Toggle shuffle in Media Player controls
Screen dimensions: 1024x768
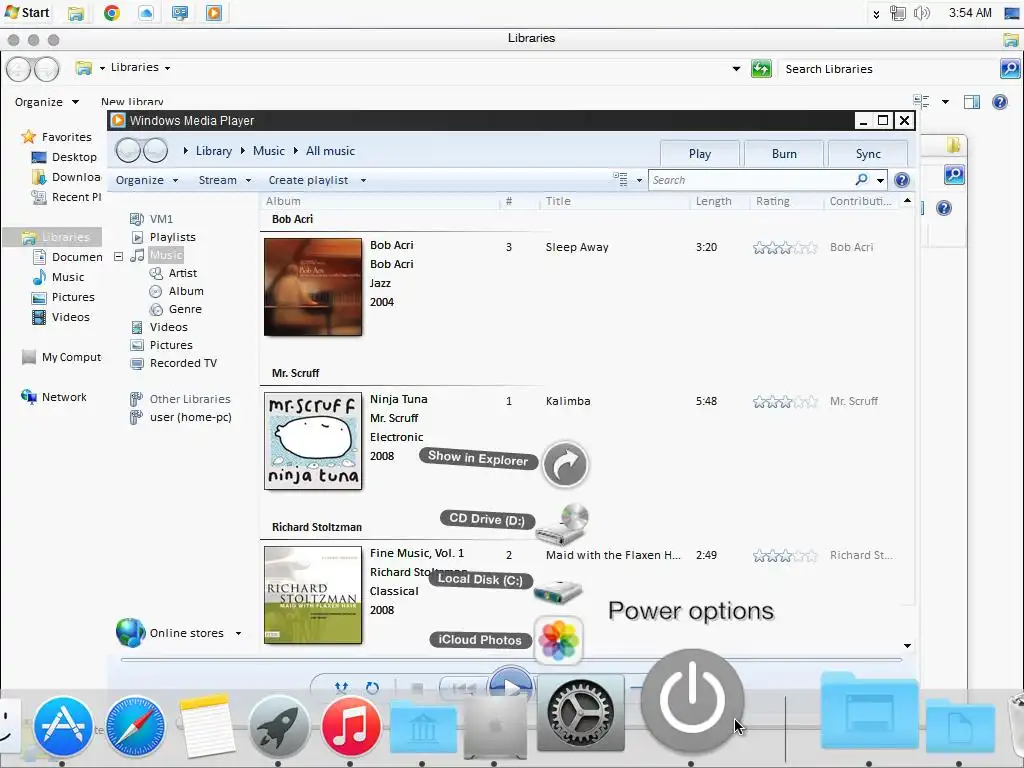(x=341, y=687)
